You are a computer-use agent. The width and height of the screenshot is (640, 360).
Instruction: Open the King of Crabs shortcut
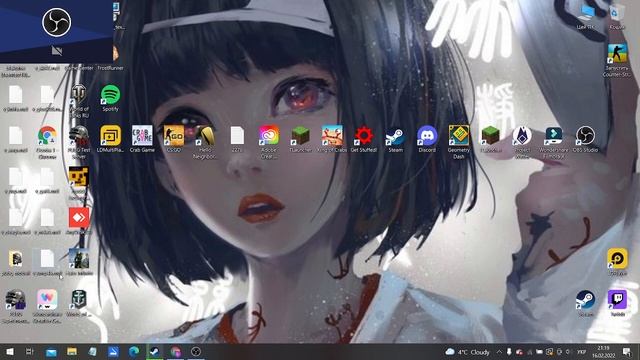pyautogui.click(x=332, y=136)
